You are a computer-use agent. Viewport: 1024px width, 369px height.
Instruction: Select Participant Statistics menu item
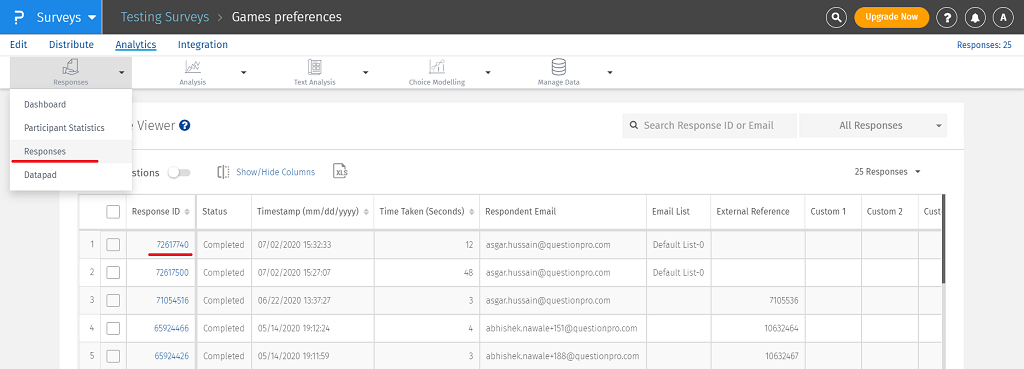click(x=71, y=128)
